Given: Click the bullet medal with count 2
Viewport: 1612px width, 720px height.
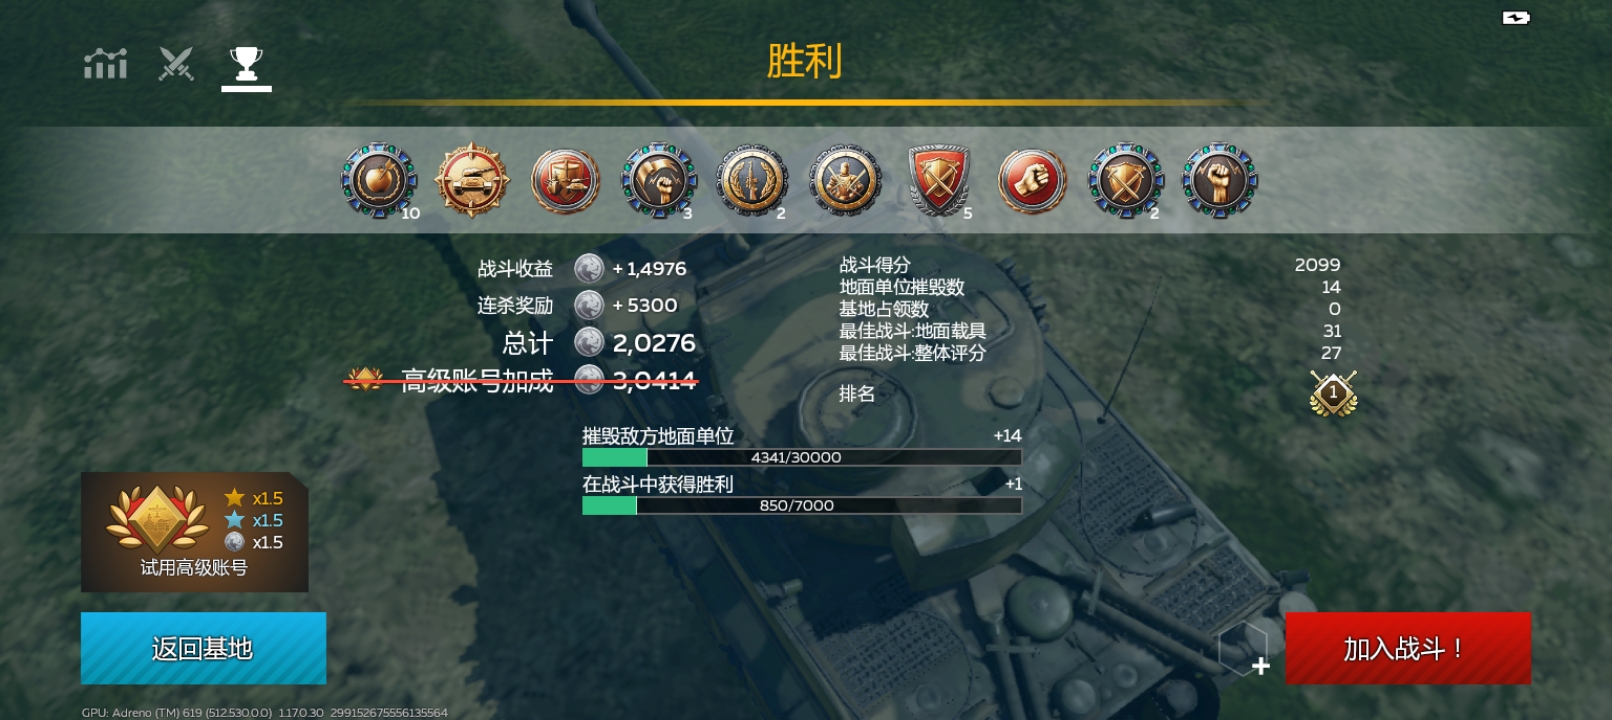Looking at the screenshot, I should [751, 181].
